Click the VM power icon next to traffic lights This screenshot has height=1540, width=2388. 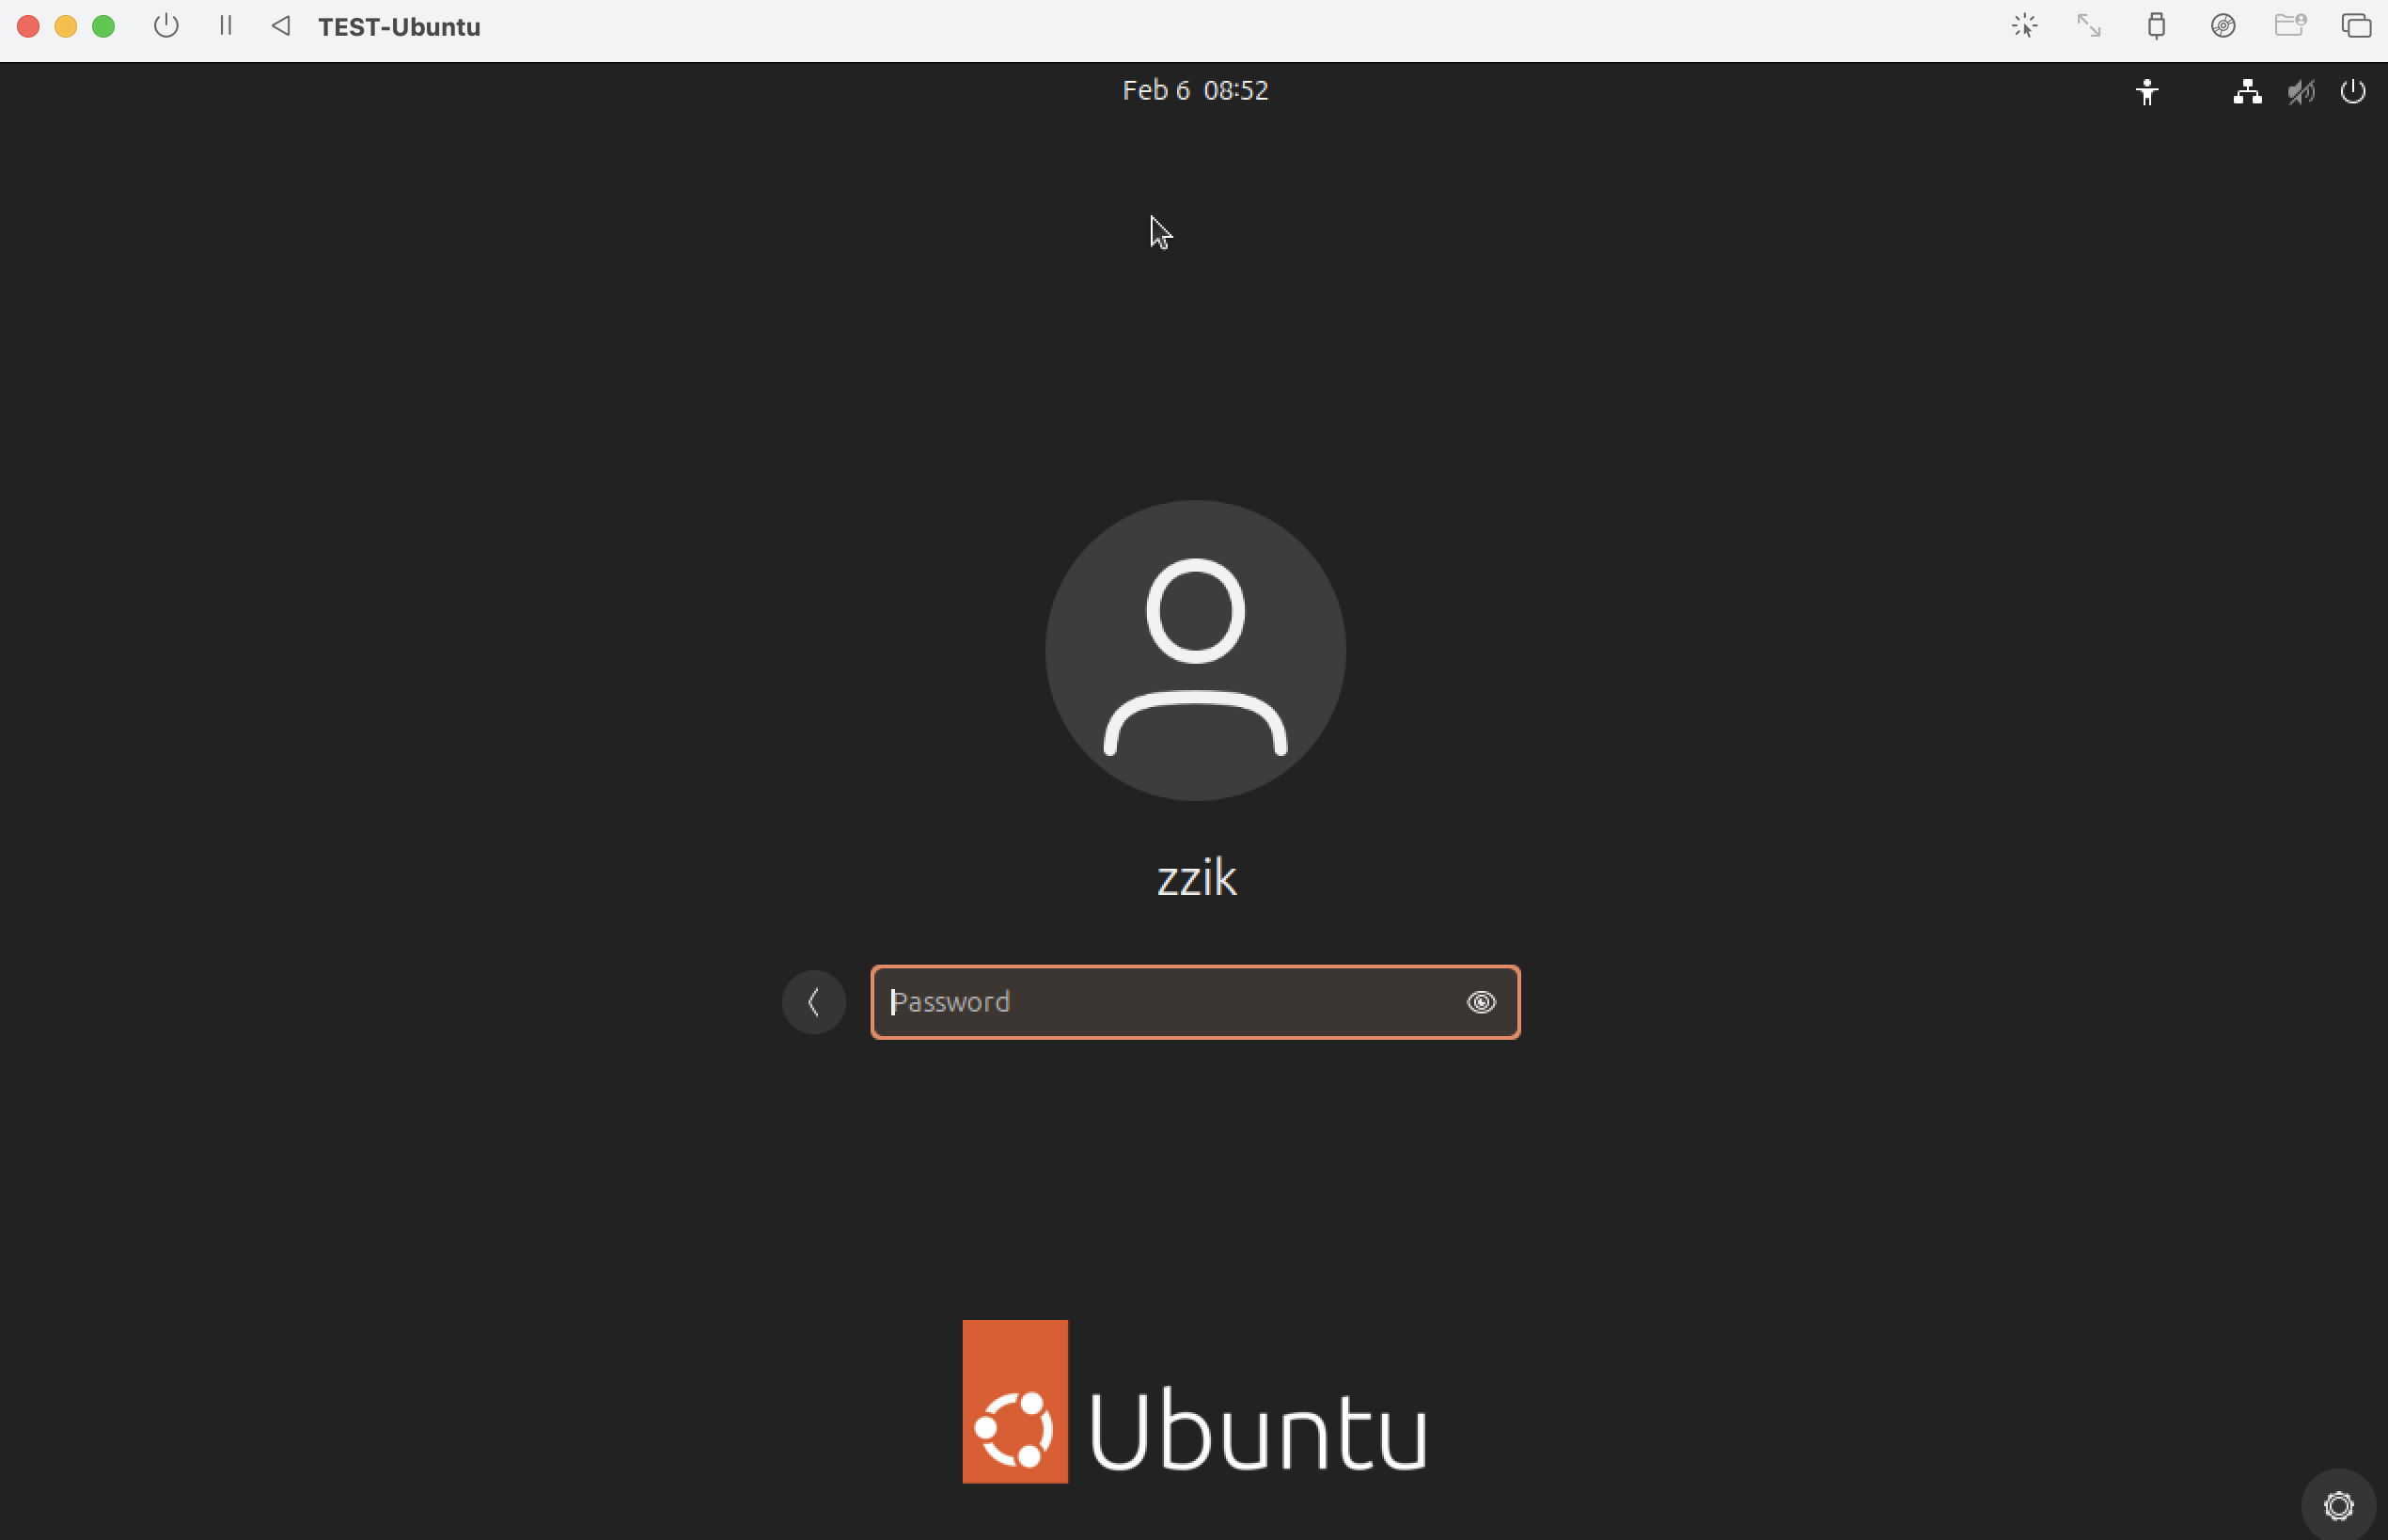point(166,26)
